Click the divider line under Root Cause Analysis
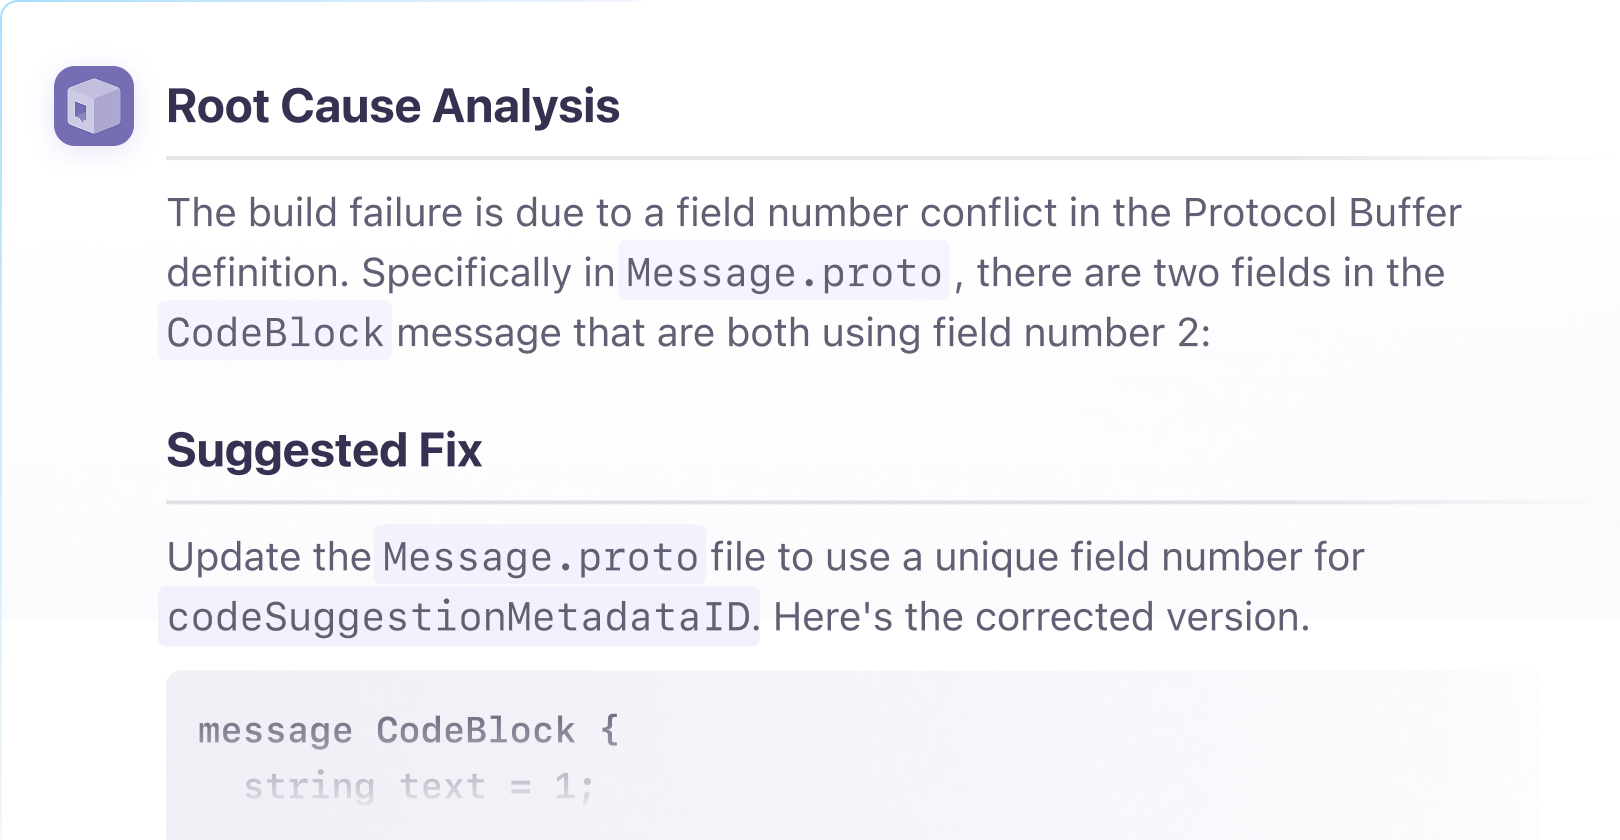The height and width of the screenshot is (840, 1620). click(x=880, y=158)
